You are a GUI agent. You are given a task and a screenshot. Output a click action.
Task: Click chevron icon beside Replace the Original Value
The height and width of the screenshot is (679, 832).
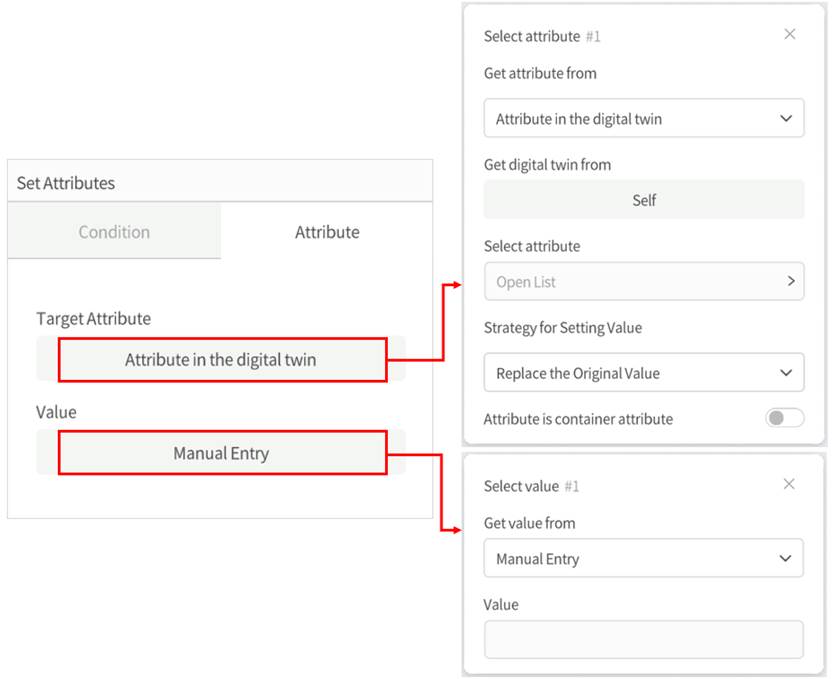786,373
